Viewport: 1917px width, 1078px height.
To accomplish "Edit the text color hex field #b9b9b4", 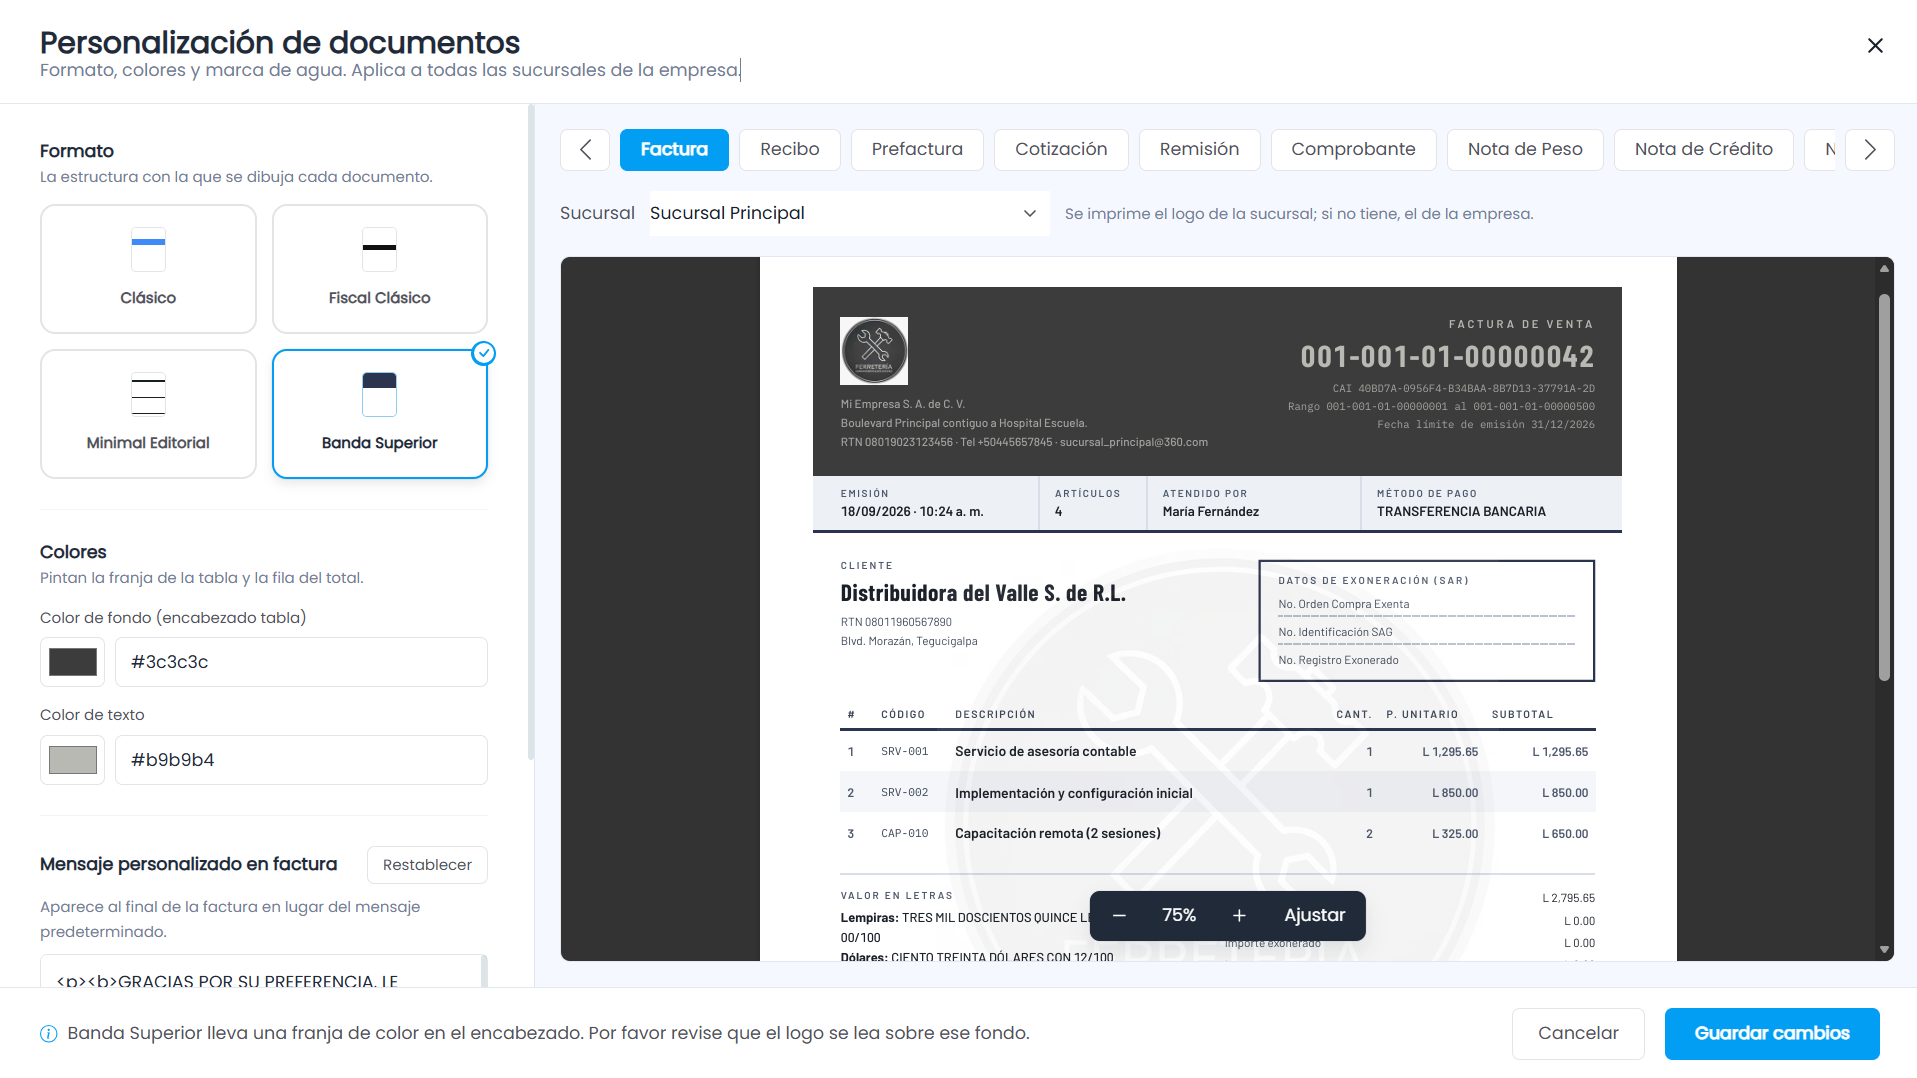I will (301, 760).
